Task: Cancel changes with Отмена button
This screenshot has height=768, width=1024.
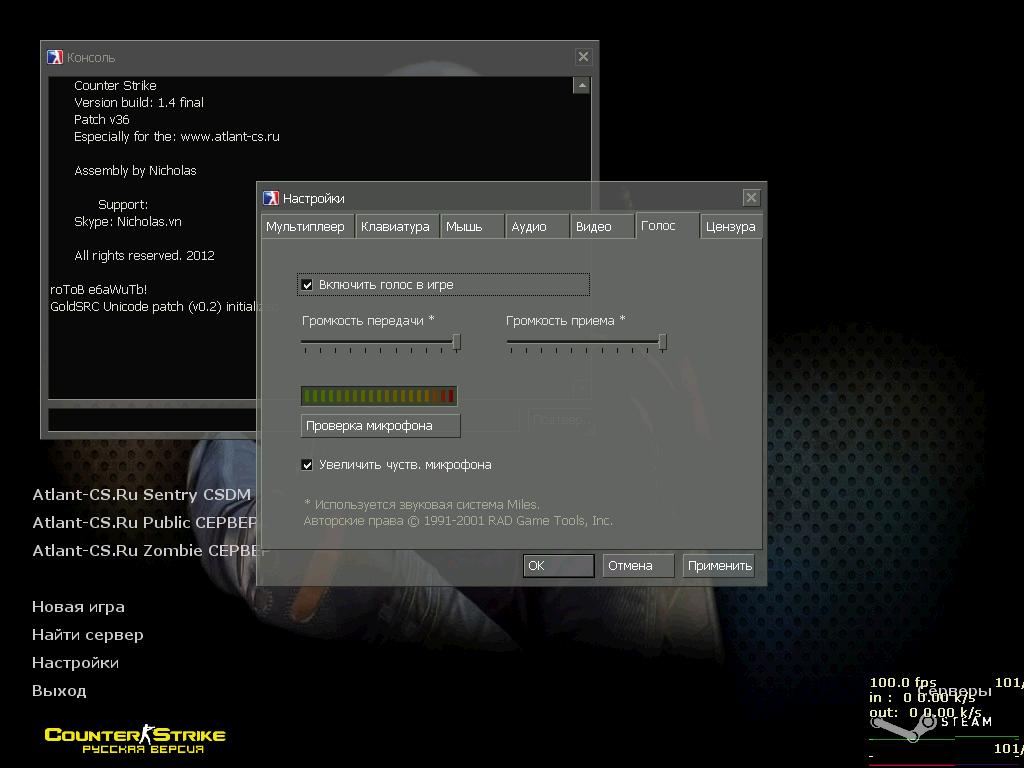Action: 638,566
